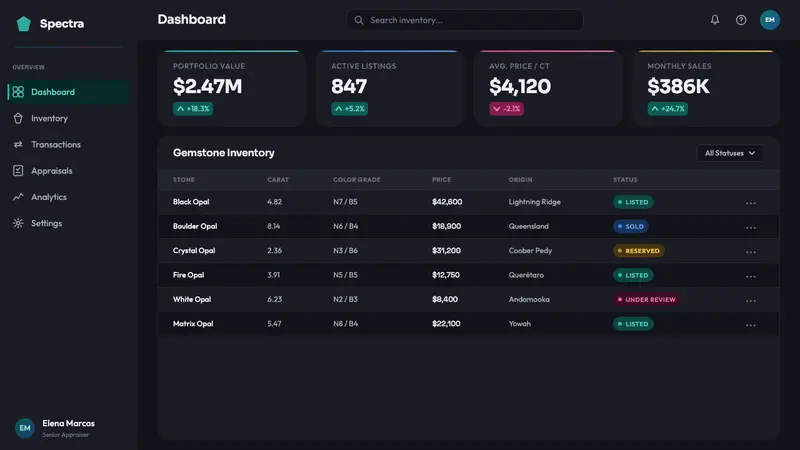Click the Matrix Opal stone name
800x450 pixels.
click(193, 324)
